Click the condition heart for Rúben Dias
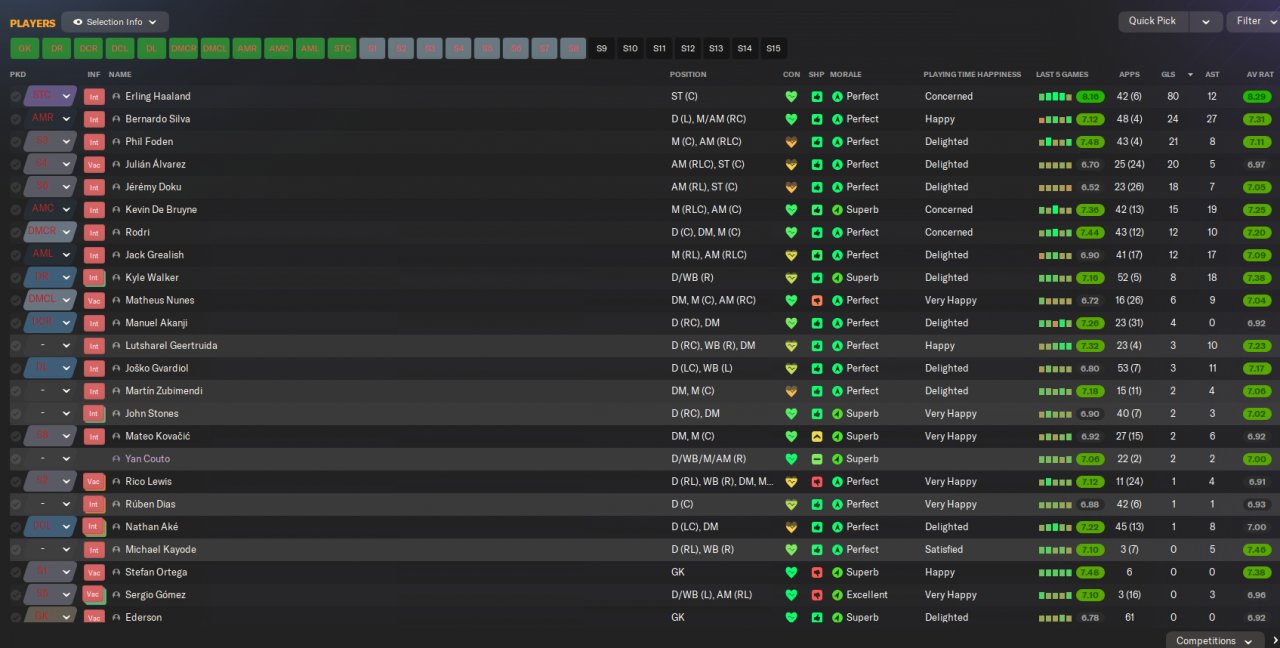Image resolution: width=1280 pixels, height=648 pixels. 791,504
